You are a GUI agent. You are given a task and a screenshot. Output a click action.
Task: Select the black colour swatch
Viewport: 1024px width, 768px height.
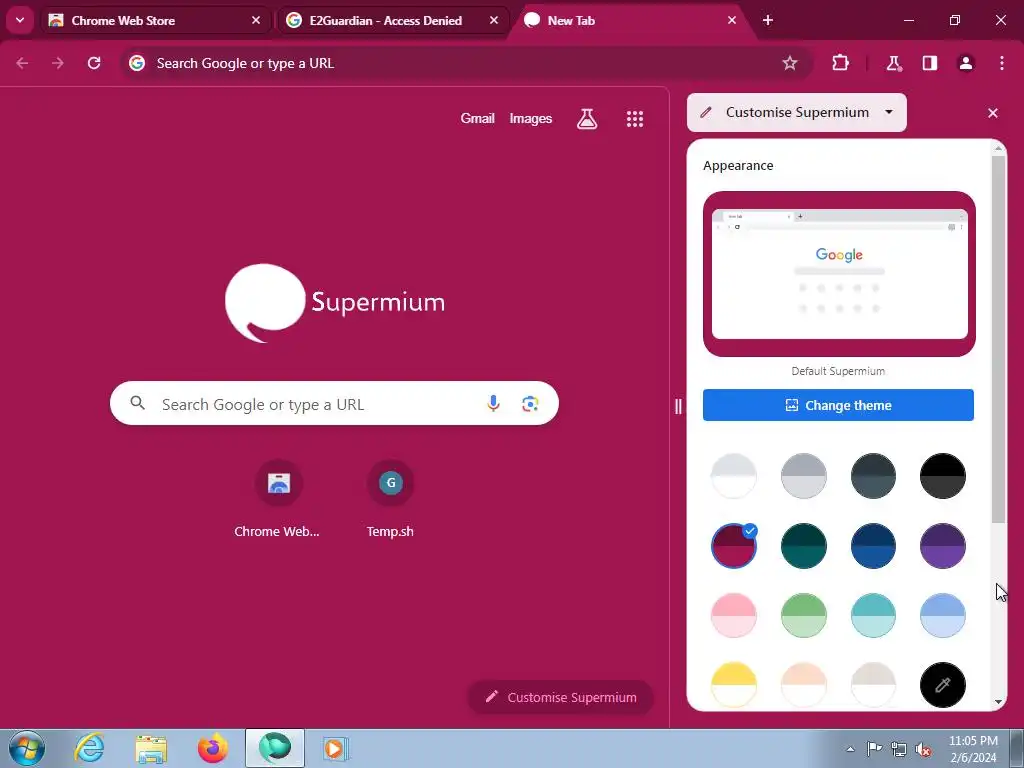942,475
